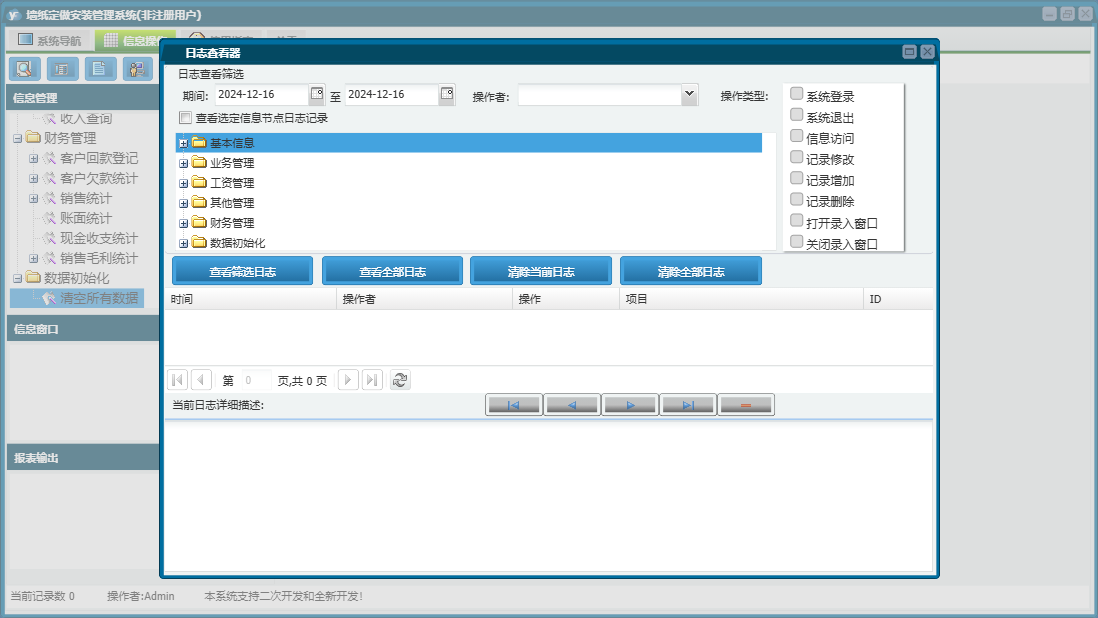Show previous log detail record
The image size is (1098, 618).
[x=571, y=405]
